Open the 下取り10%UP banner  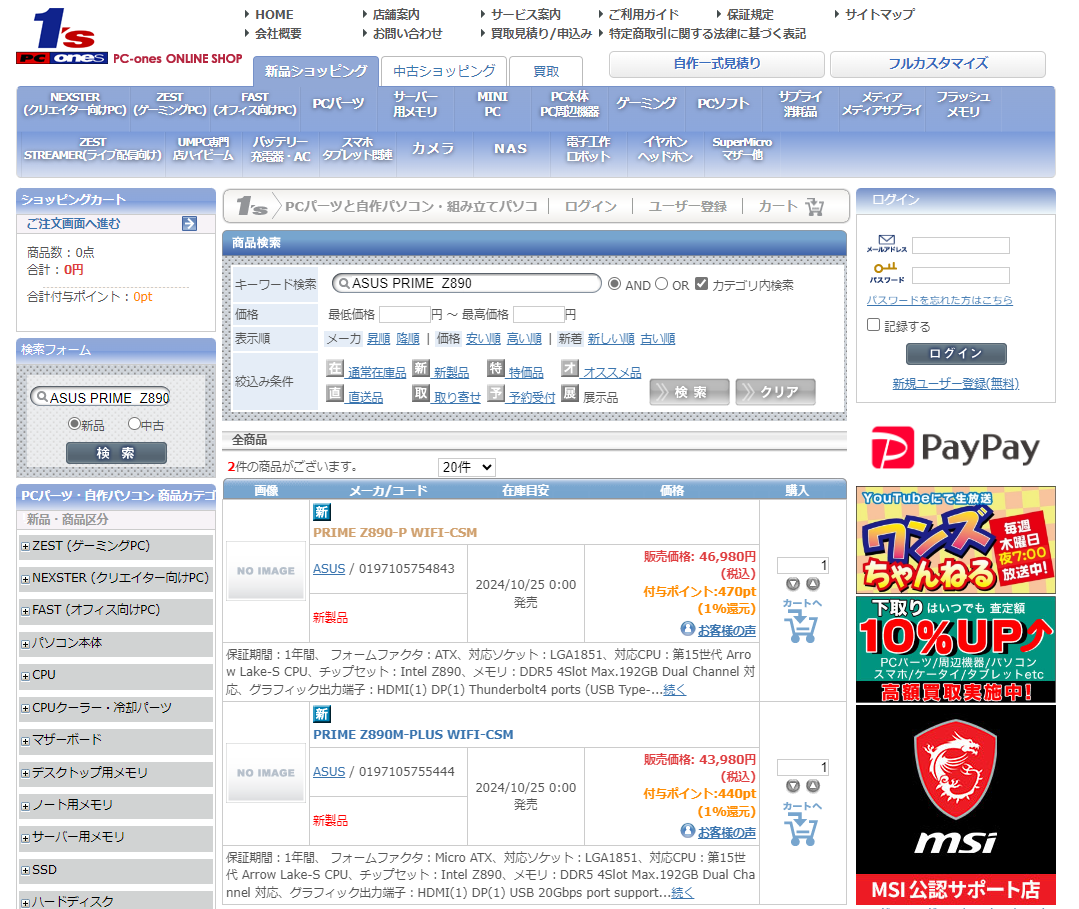coord(955,649)
